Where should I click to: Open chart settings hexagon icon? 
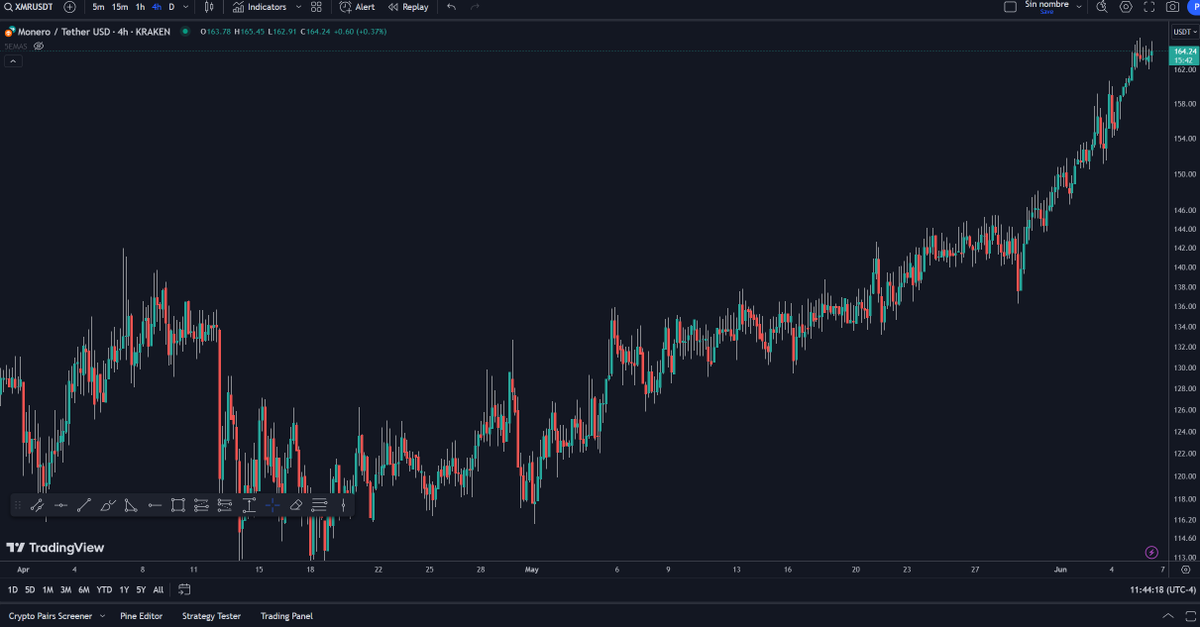click(x=1126, y=7)
